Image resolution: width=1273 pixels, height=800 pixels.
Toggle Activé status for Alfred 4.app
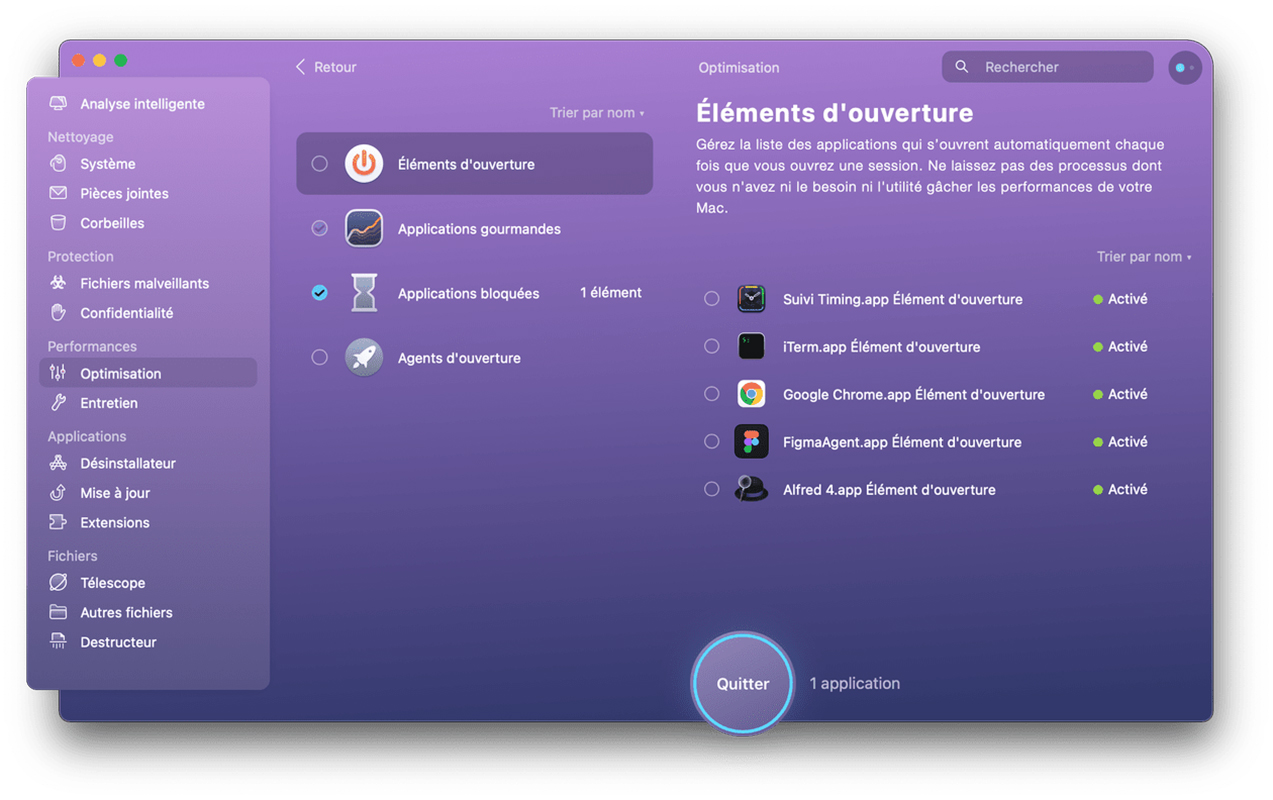(x=1120, y=489)
